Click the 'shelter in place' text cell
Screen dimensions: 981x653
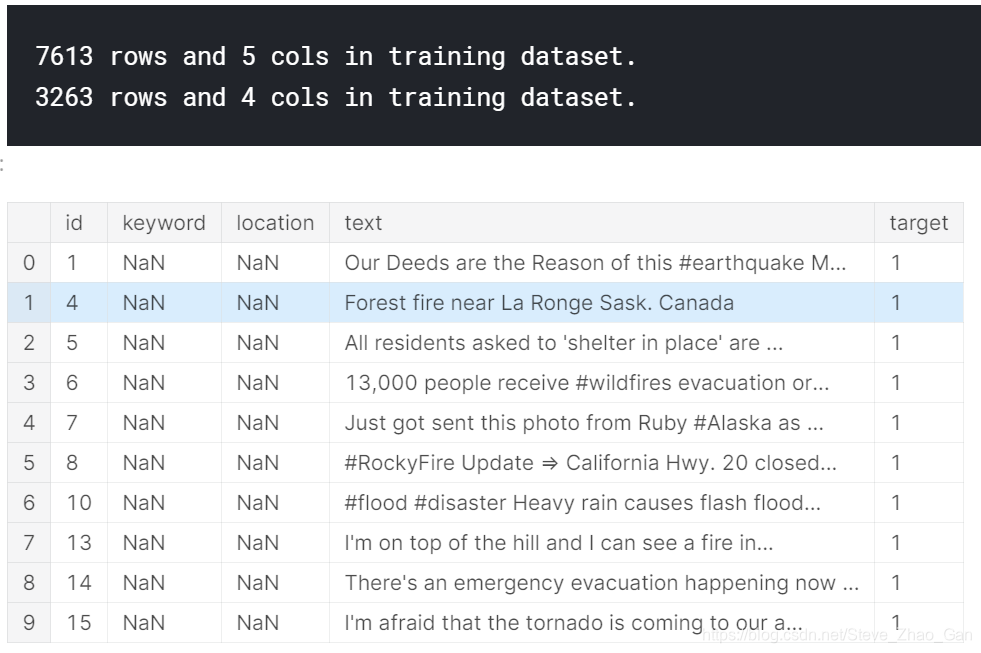coord(563,343)
